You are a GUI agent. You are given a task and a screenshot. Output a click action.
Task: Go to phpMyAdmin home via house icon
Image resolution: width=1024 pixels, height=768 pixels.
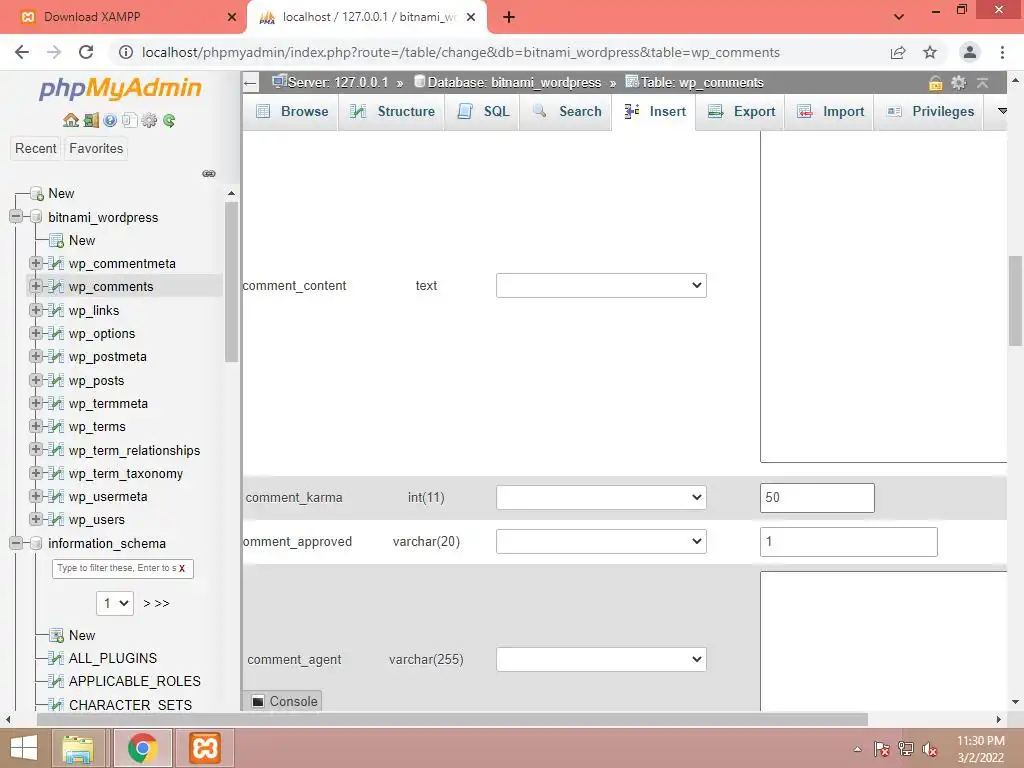(71, 120)
